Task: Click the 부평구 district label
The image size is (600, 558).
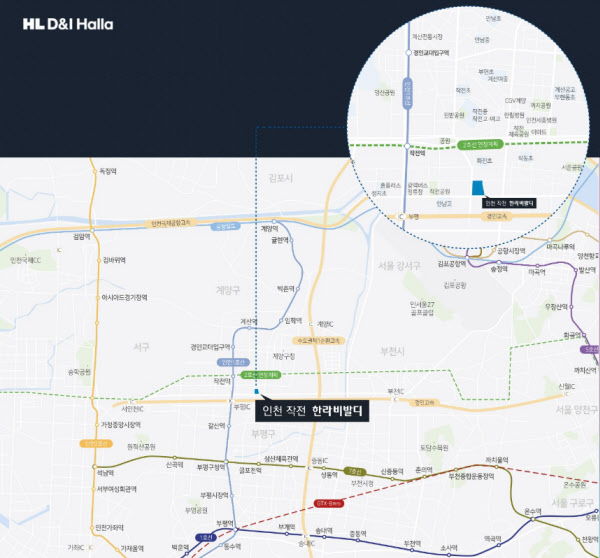Action: tap(263, 434)
